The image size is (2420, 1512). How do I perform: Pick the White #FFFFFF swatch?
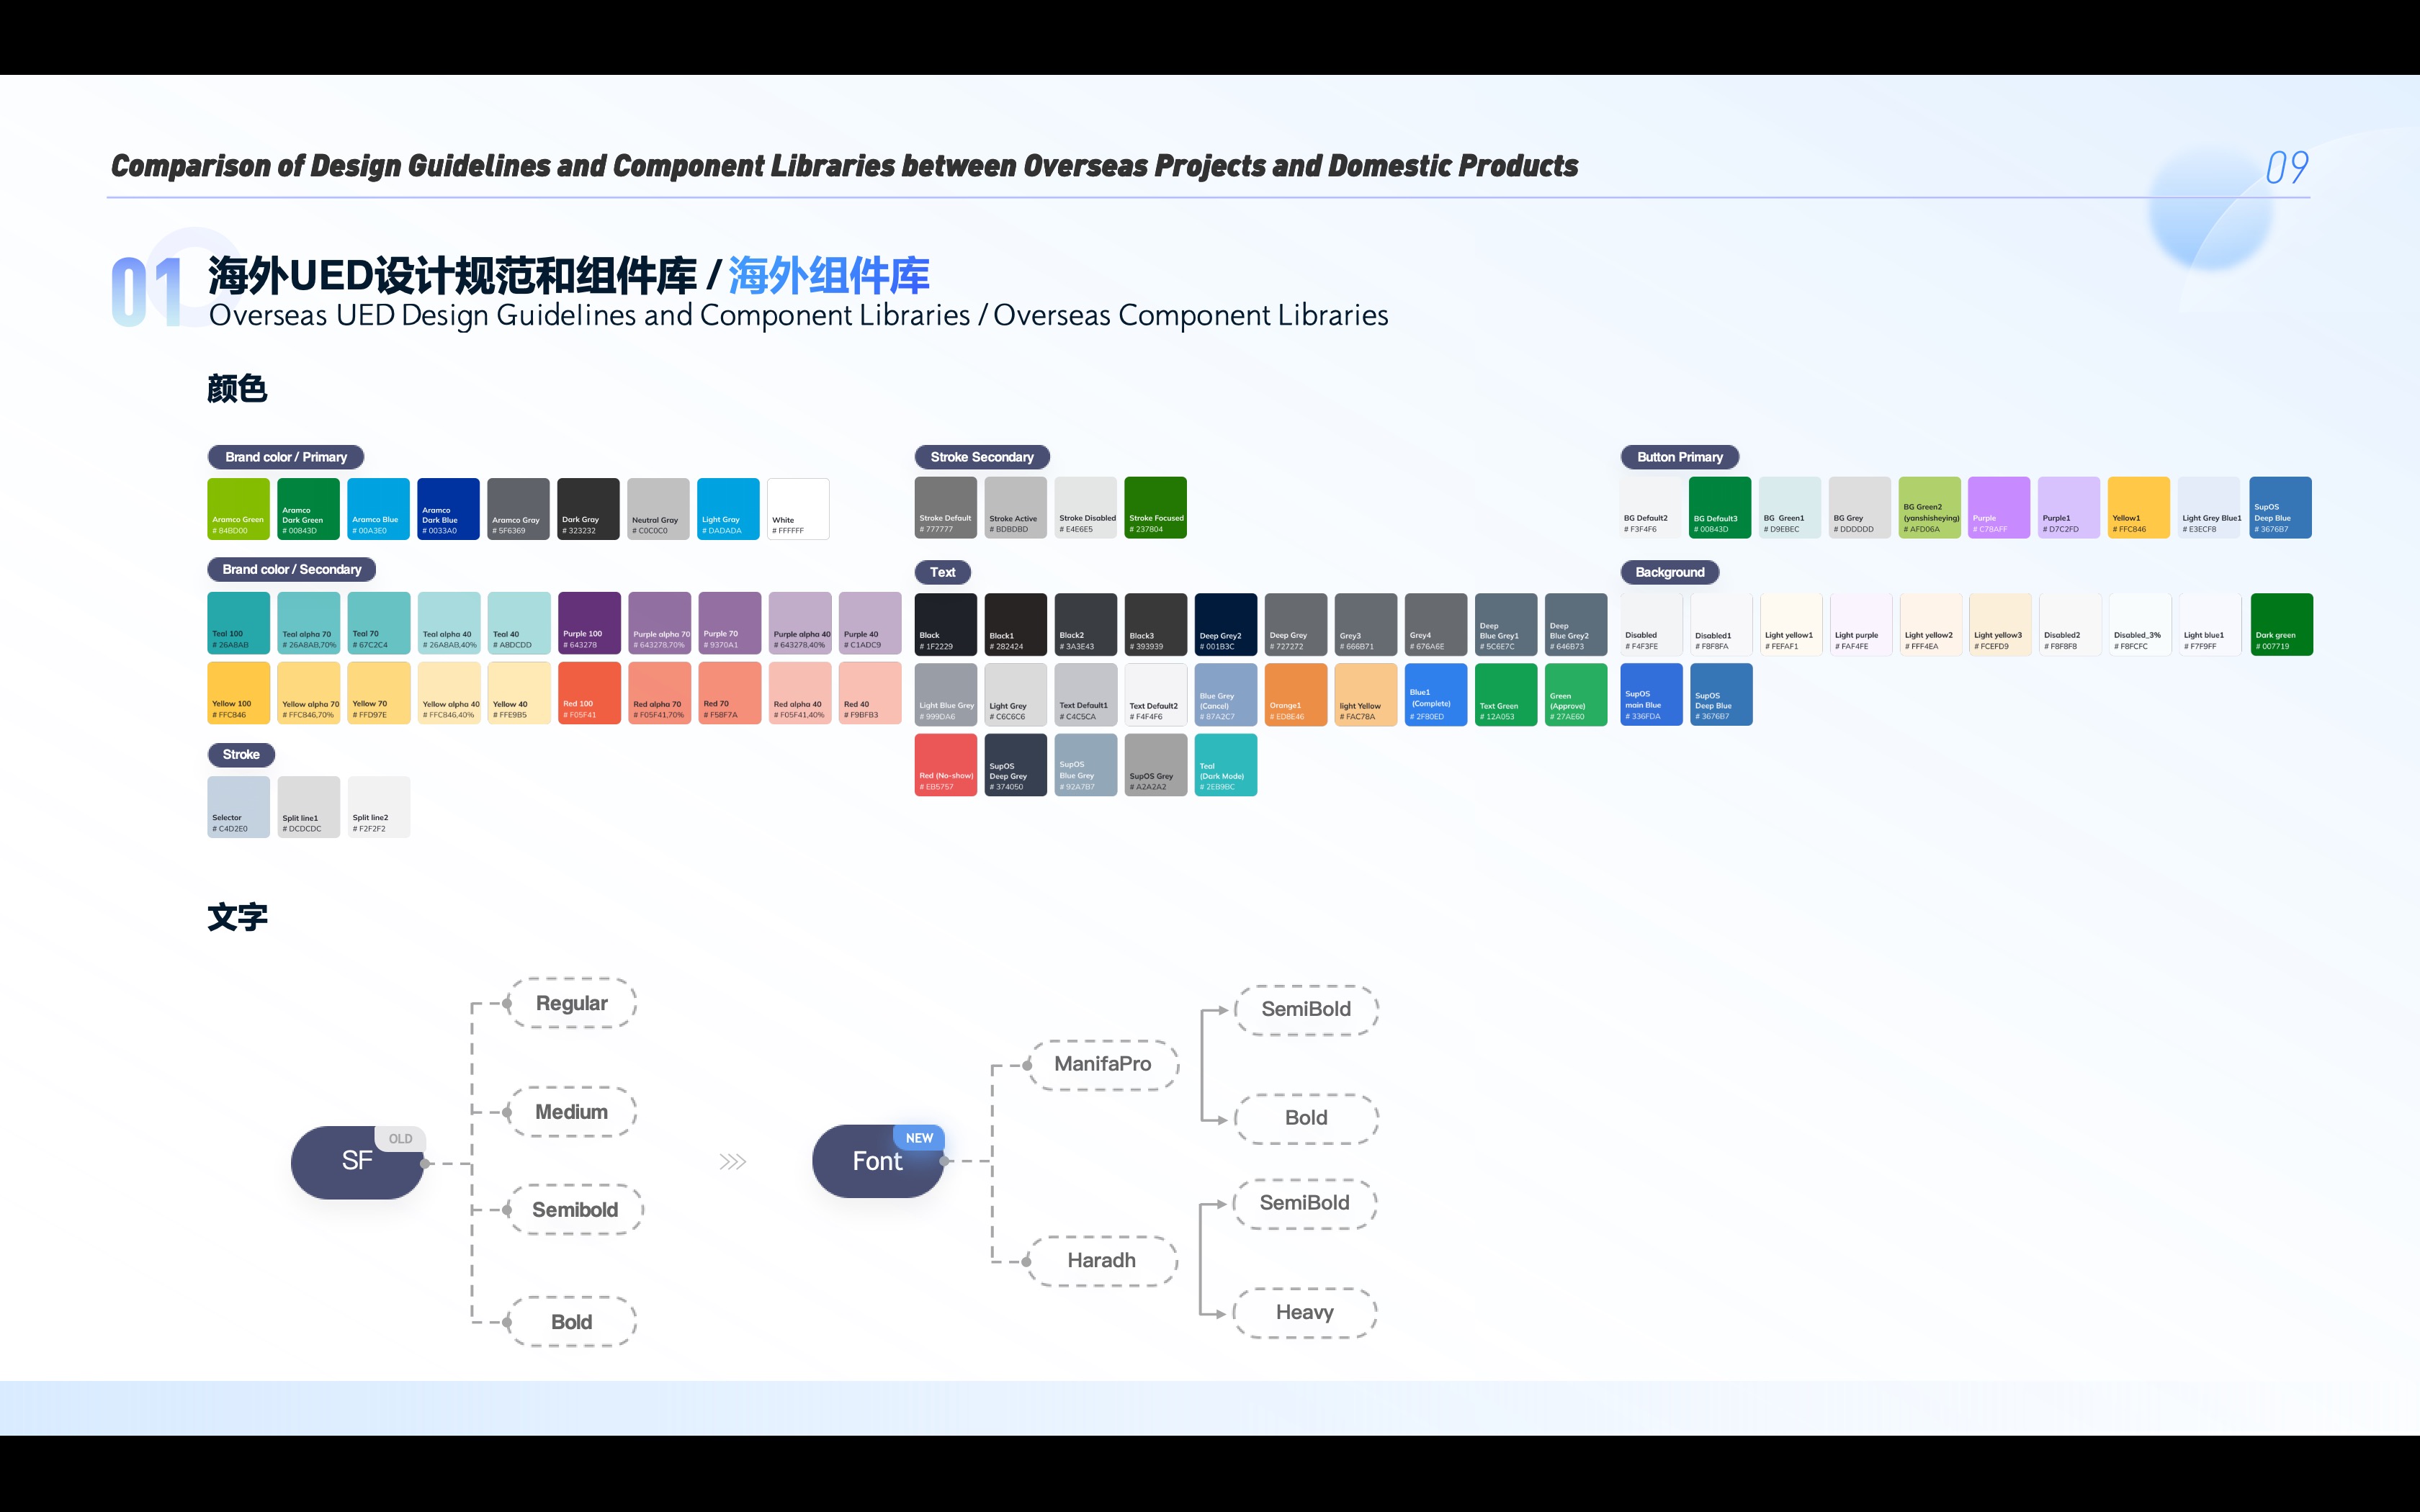[798, 509]
